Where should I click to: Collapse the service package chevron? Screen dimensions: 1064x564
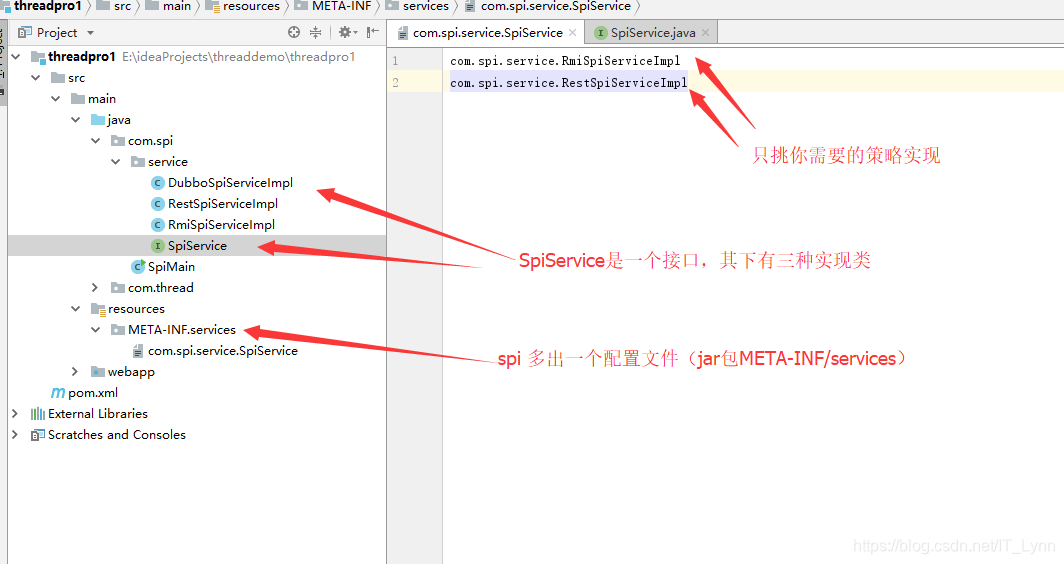coord(115,162)
